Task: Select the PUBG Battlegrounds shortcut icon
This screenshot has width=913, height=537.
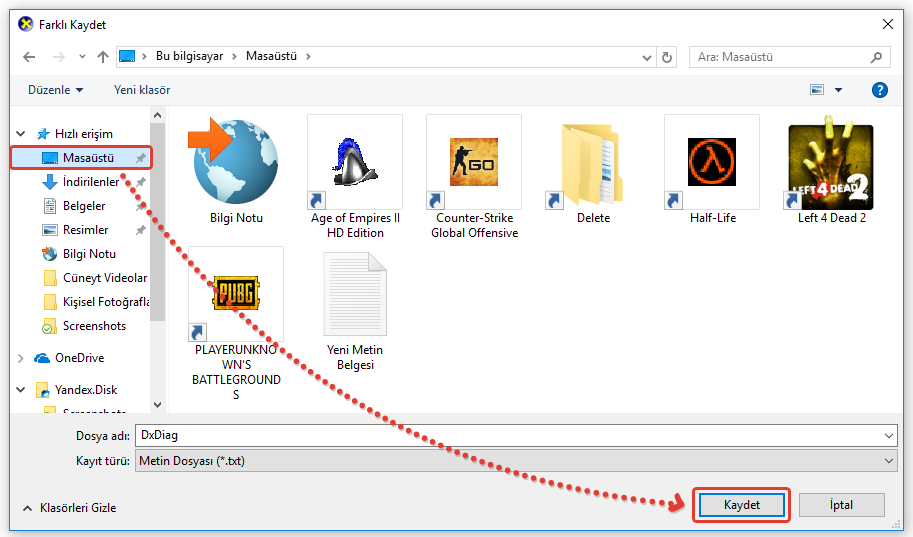Action: [x=235, y=294]
